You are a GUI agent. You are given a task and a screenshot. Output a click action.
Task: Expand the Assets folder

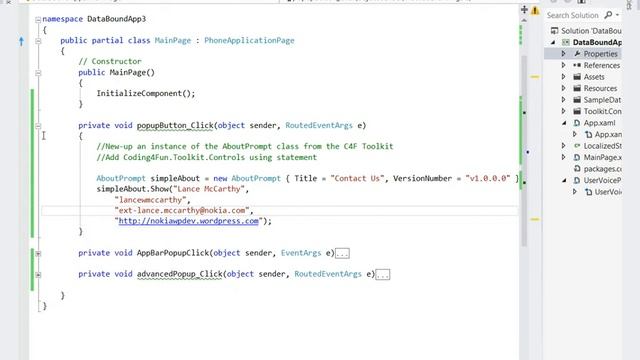(x=564, y=77)
